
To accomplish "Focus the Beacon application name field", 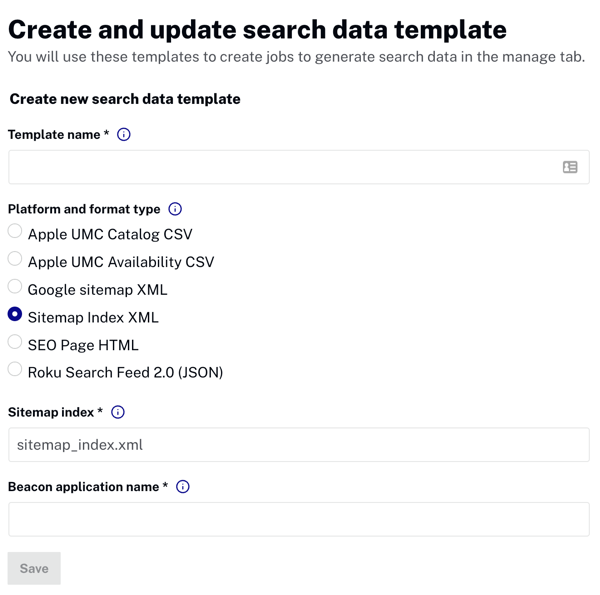I will point(298,520).
